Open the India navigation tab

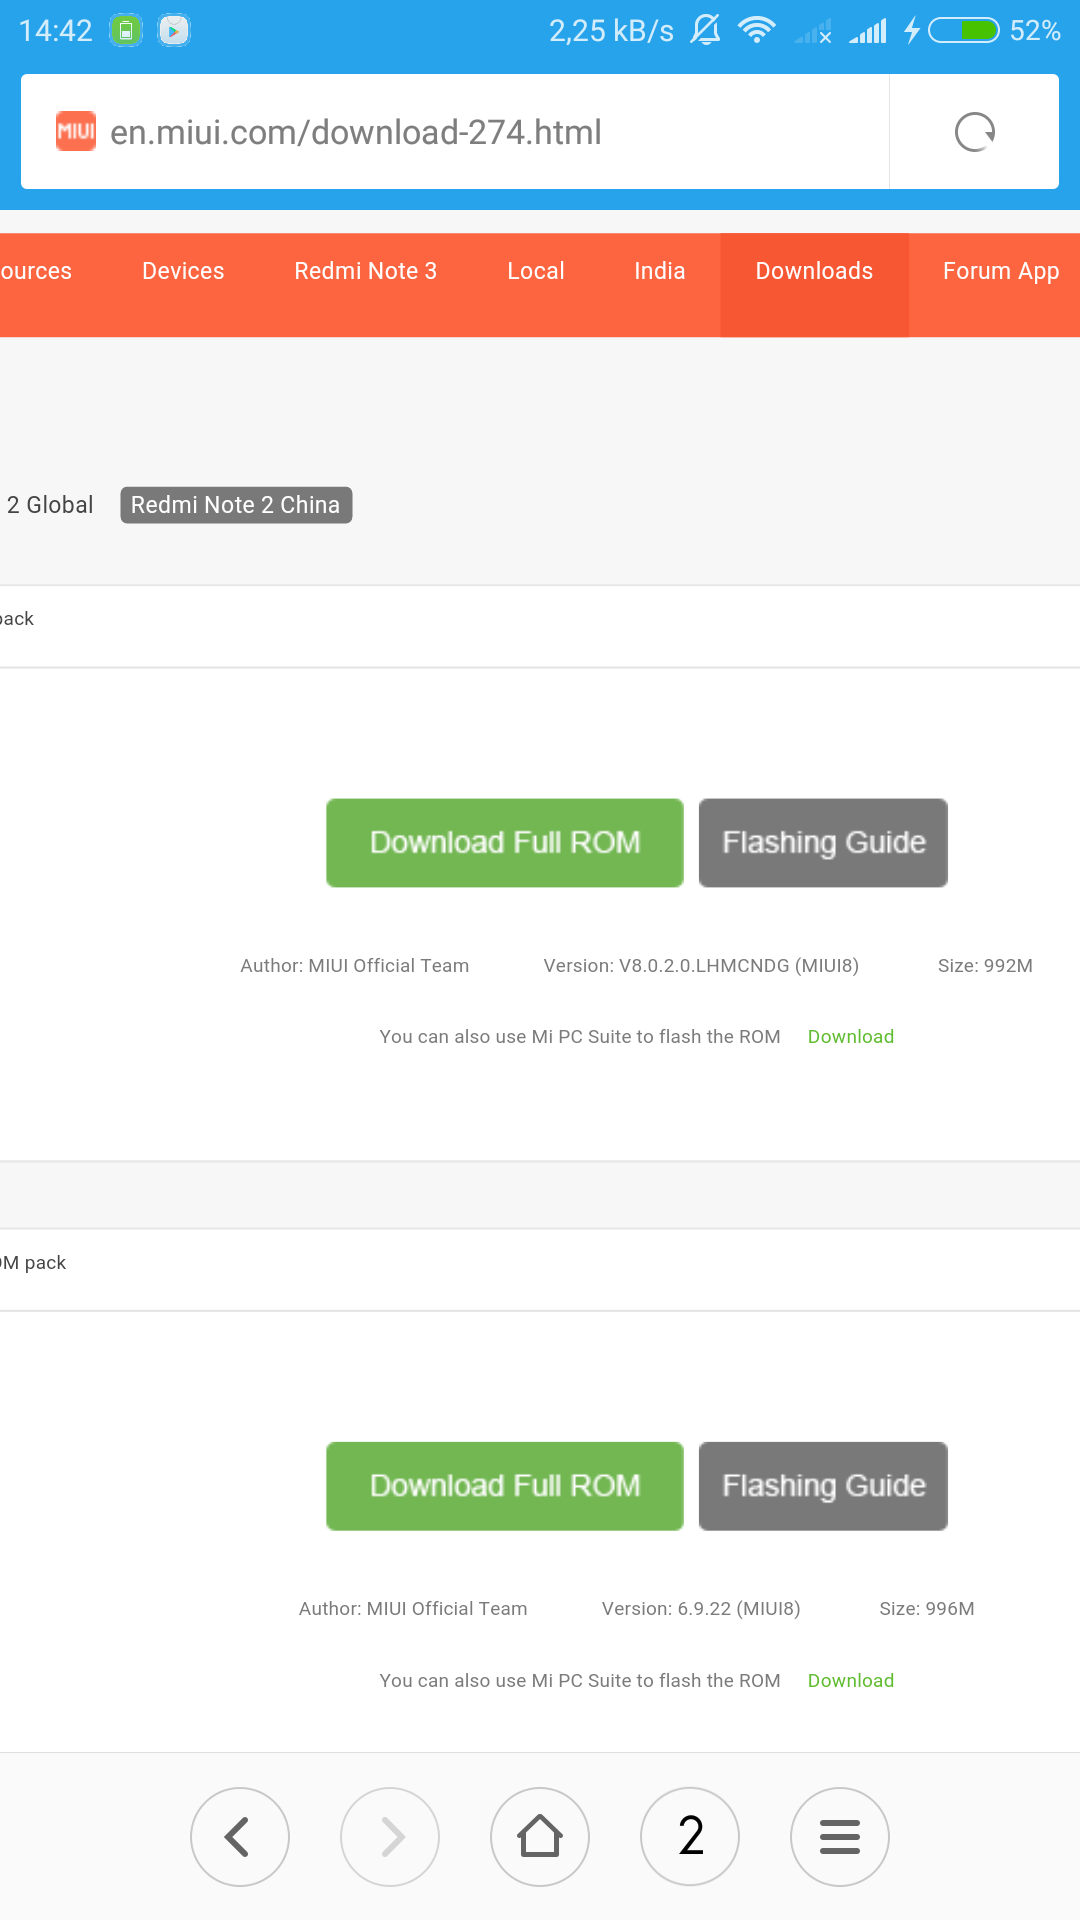point(659,272)
